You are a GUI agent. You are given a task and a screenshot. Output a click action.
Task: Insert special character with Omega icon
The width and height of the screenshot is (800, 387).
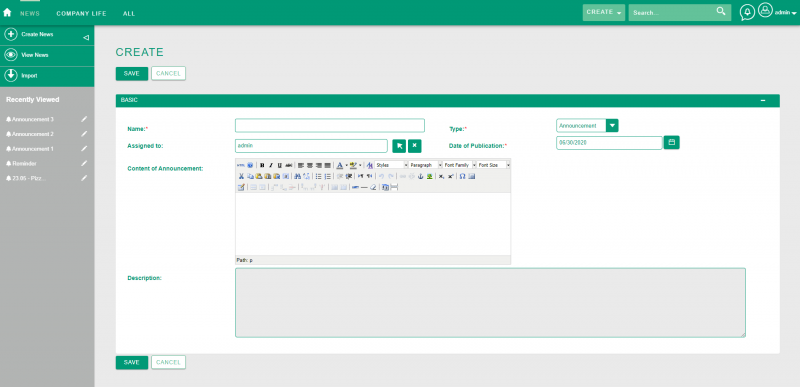[x=463, y=176]
